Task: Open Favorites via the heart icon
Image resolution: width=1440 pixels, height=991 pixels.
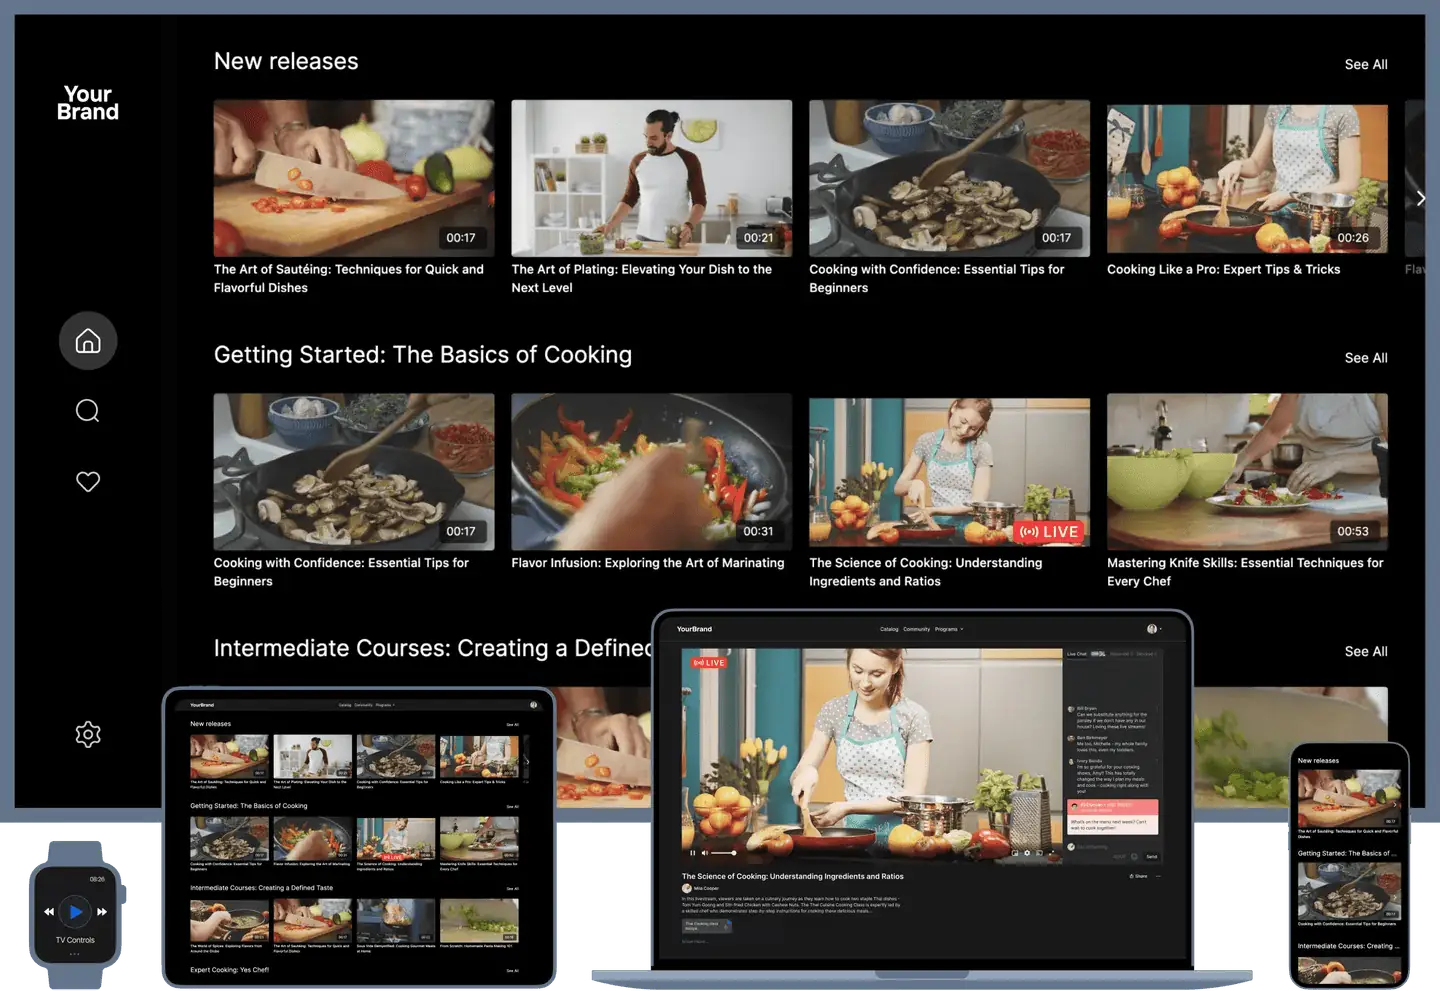Action: click(x=88, y=481)
